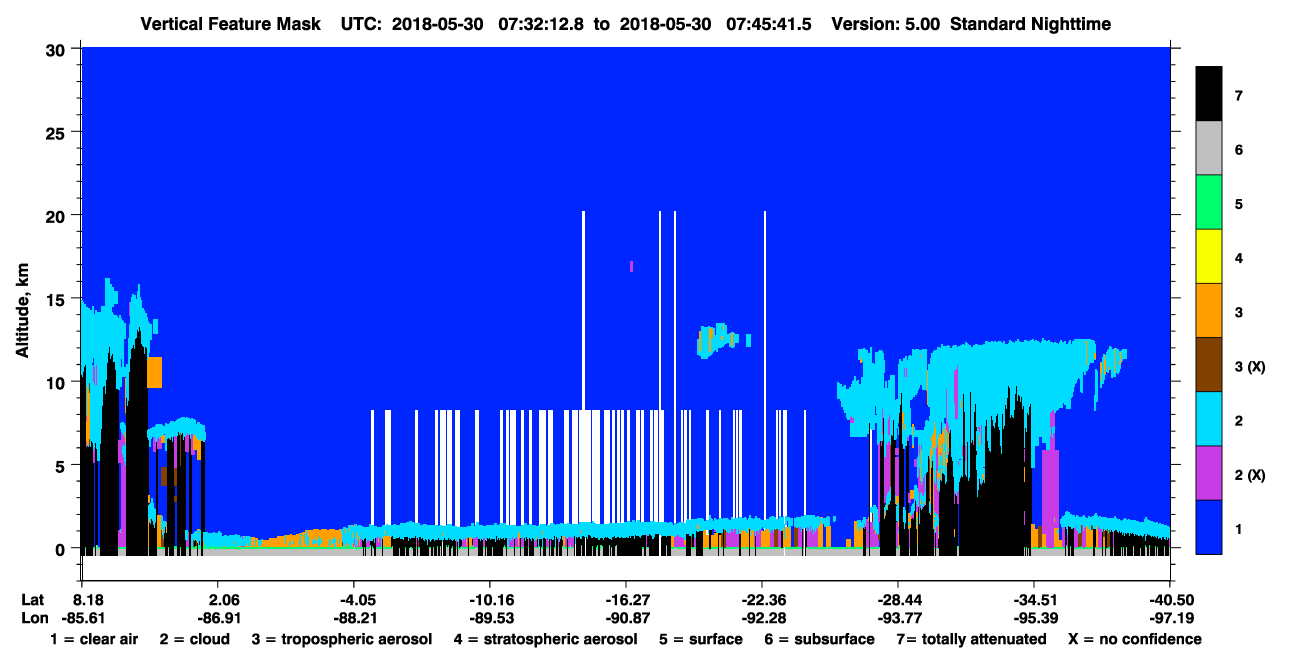1300x667 pixels.
Task: Click the green surface swatch labeled 5
Action: pos(1209,203)
